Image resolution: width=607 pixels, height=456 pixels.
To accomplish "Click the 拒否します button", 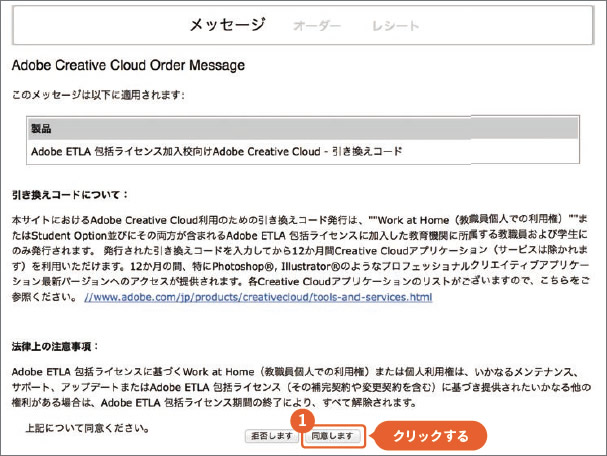I will pyautogui.click(x=272, y=436).
